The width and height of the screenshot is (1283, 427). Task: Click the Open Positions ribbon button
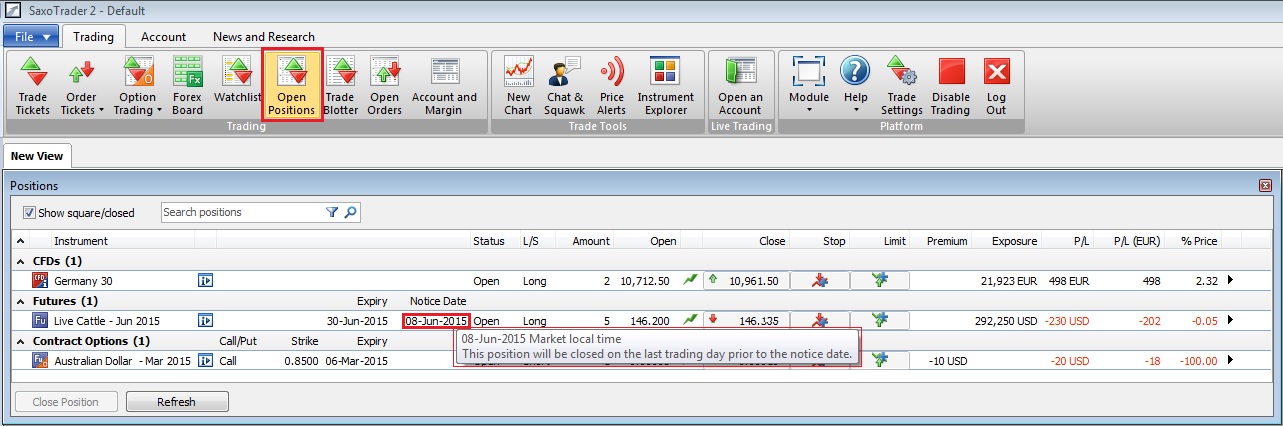pos(292,86)
